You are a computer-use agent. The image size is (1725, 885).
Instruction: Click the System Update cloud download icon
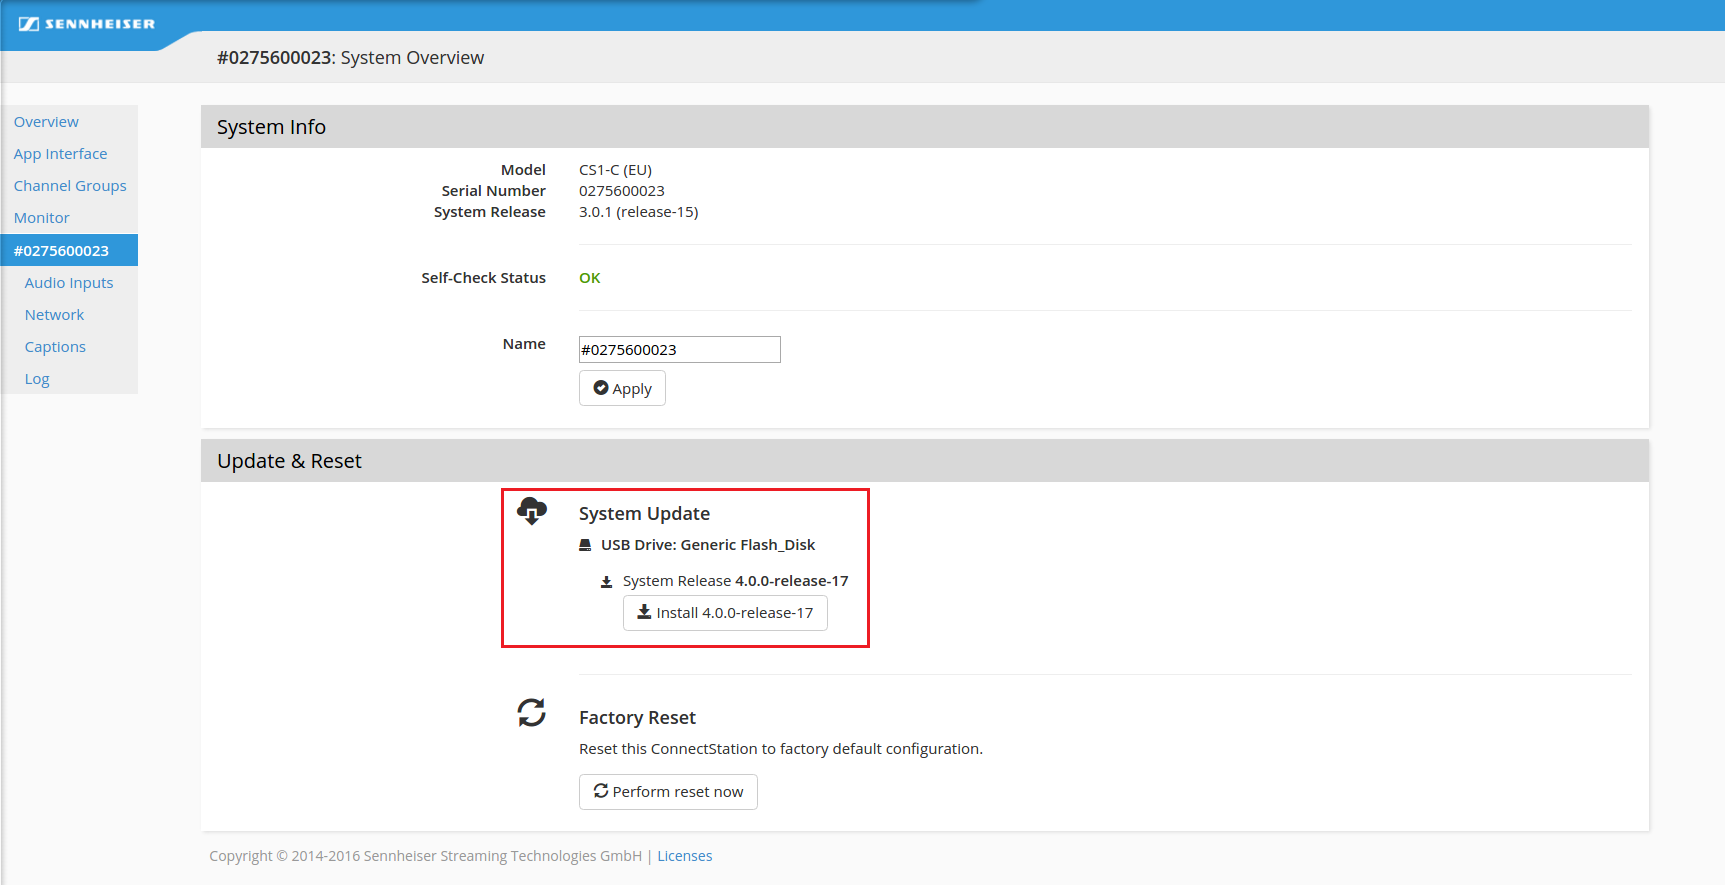pos(531,511)
